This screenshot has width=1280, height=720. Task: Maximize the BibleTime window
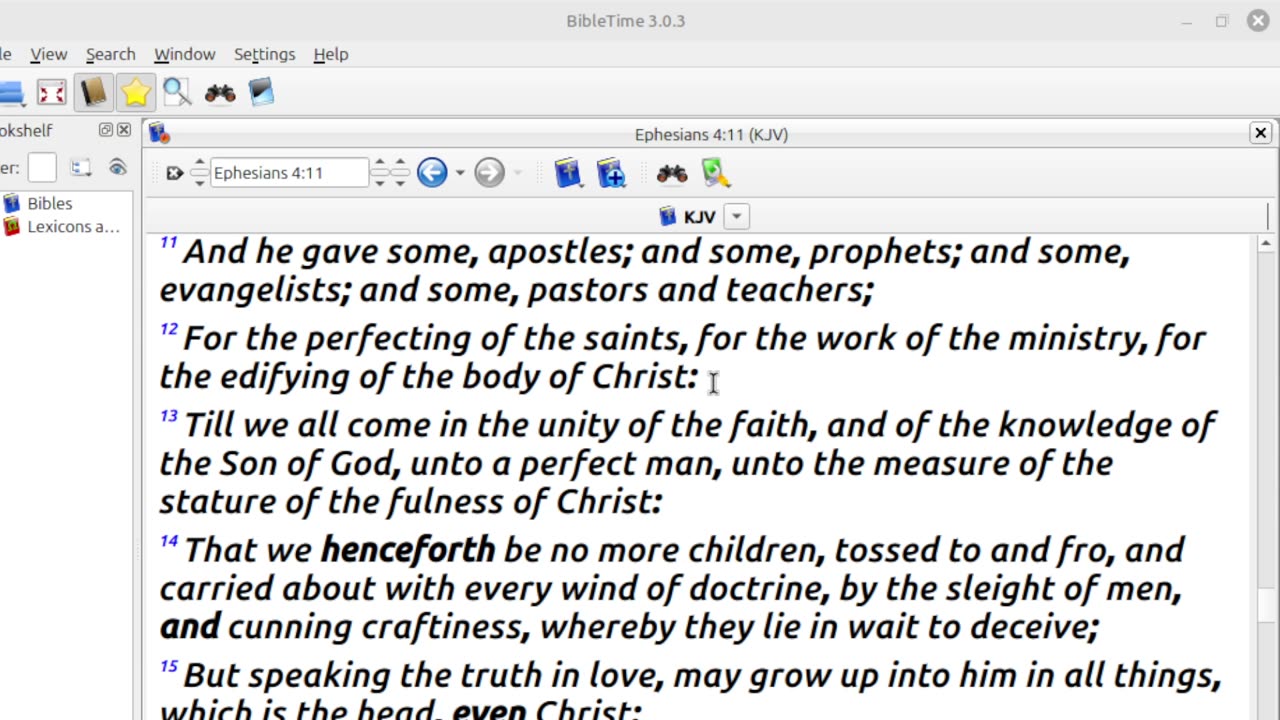point(1222,21)
